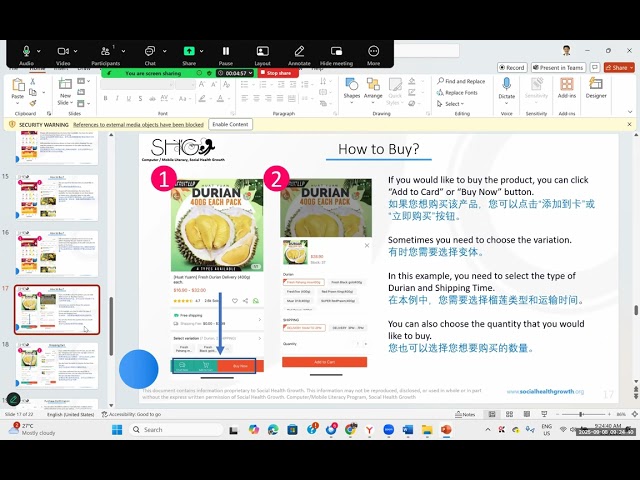Select slide 15 thumbnail
This screenshot has width=640, height=480.
click(57, 197)
